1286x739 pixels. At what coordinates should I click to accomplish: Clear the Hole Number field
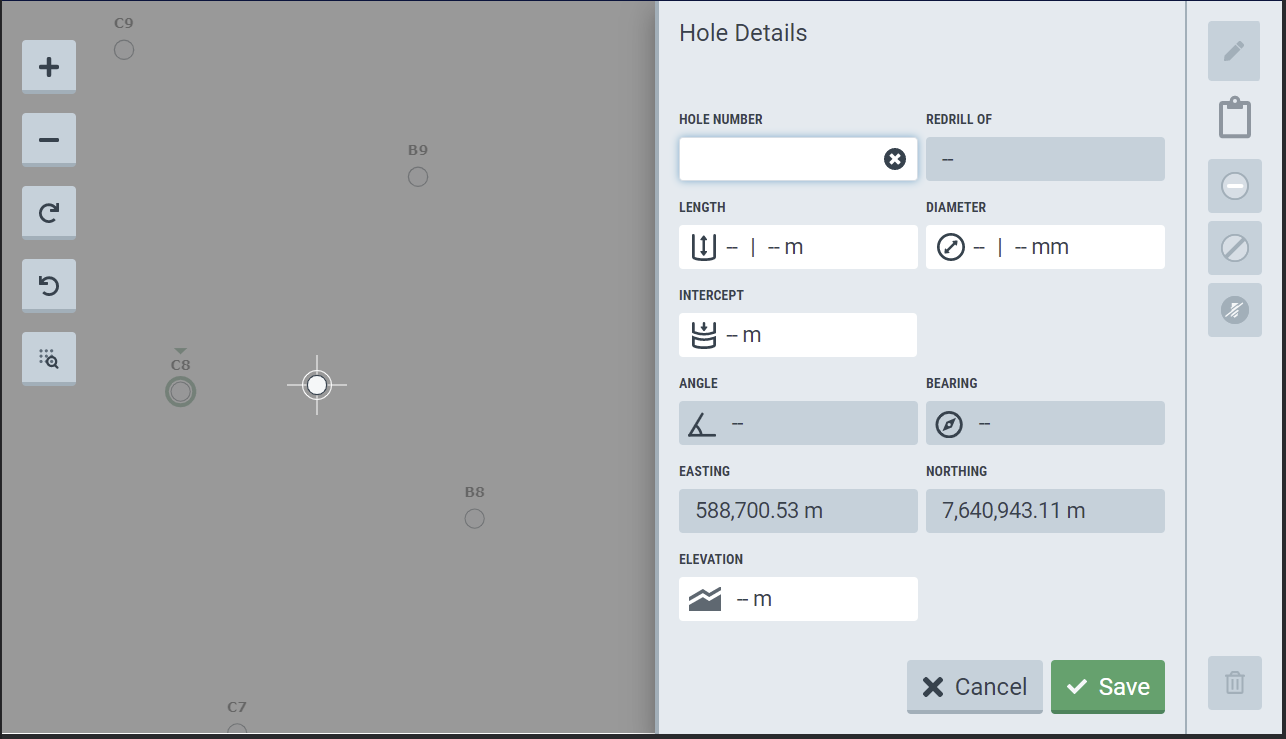[895, 159]
